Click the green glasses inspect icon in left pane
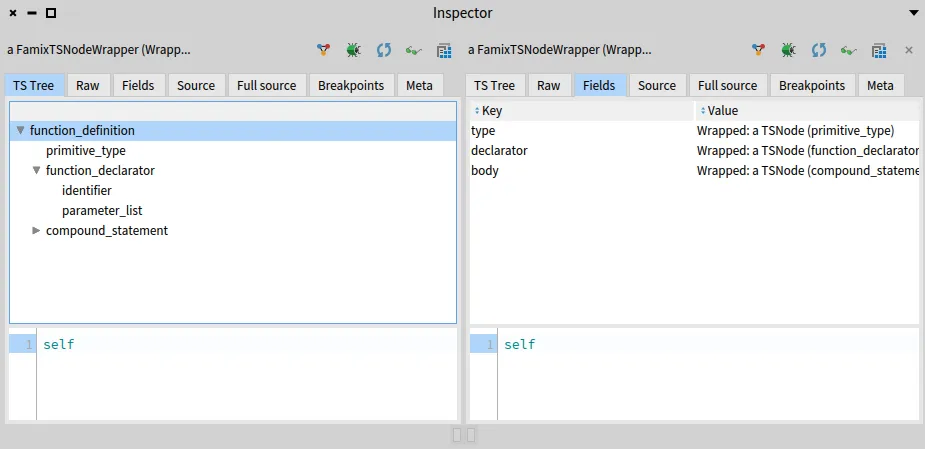Image resolution: width=925 pixels, height=449 pixels. (x=414, y=51)
